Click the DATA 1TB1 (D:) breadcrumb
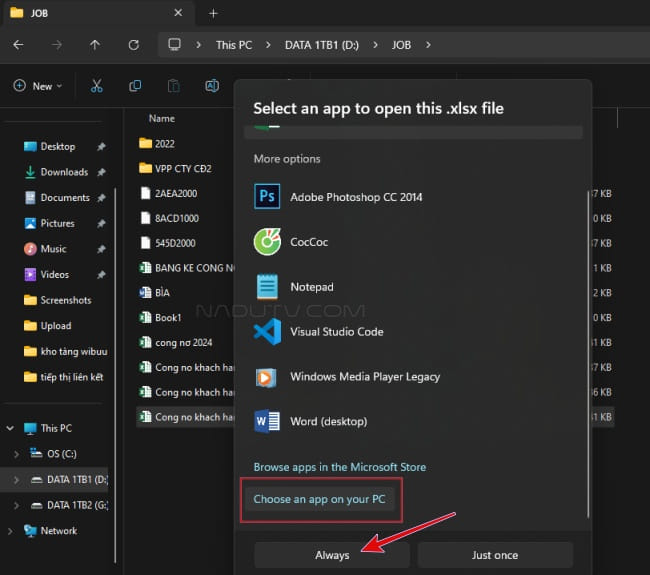This screenshot has width=650, height=575. 322,45
